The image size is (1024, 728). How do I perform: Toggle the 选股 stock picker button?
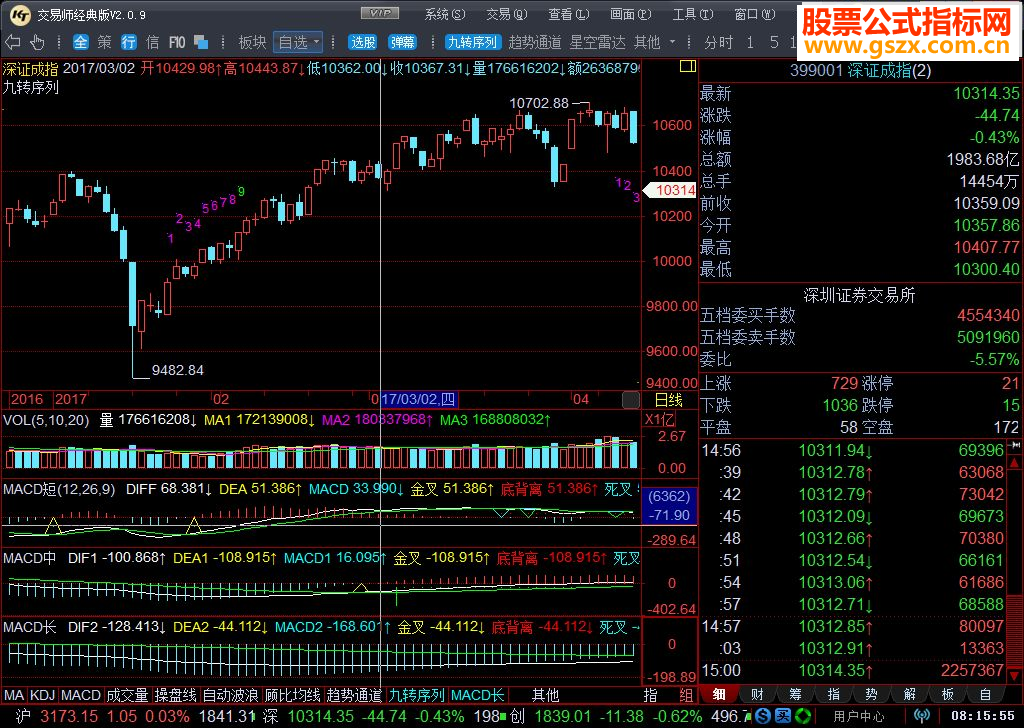coord(362,42)
